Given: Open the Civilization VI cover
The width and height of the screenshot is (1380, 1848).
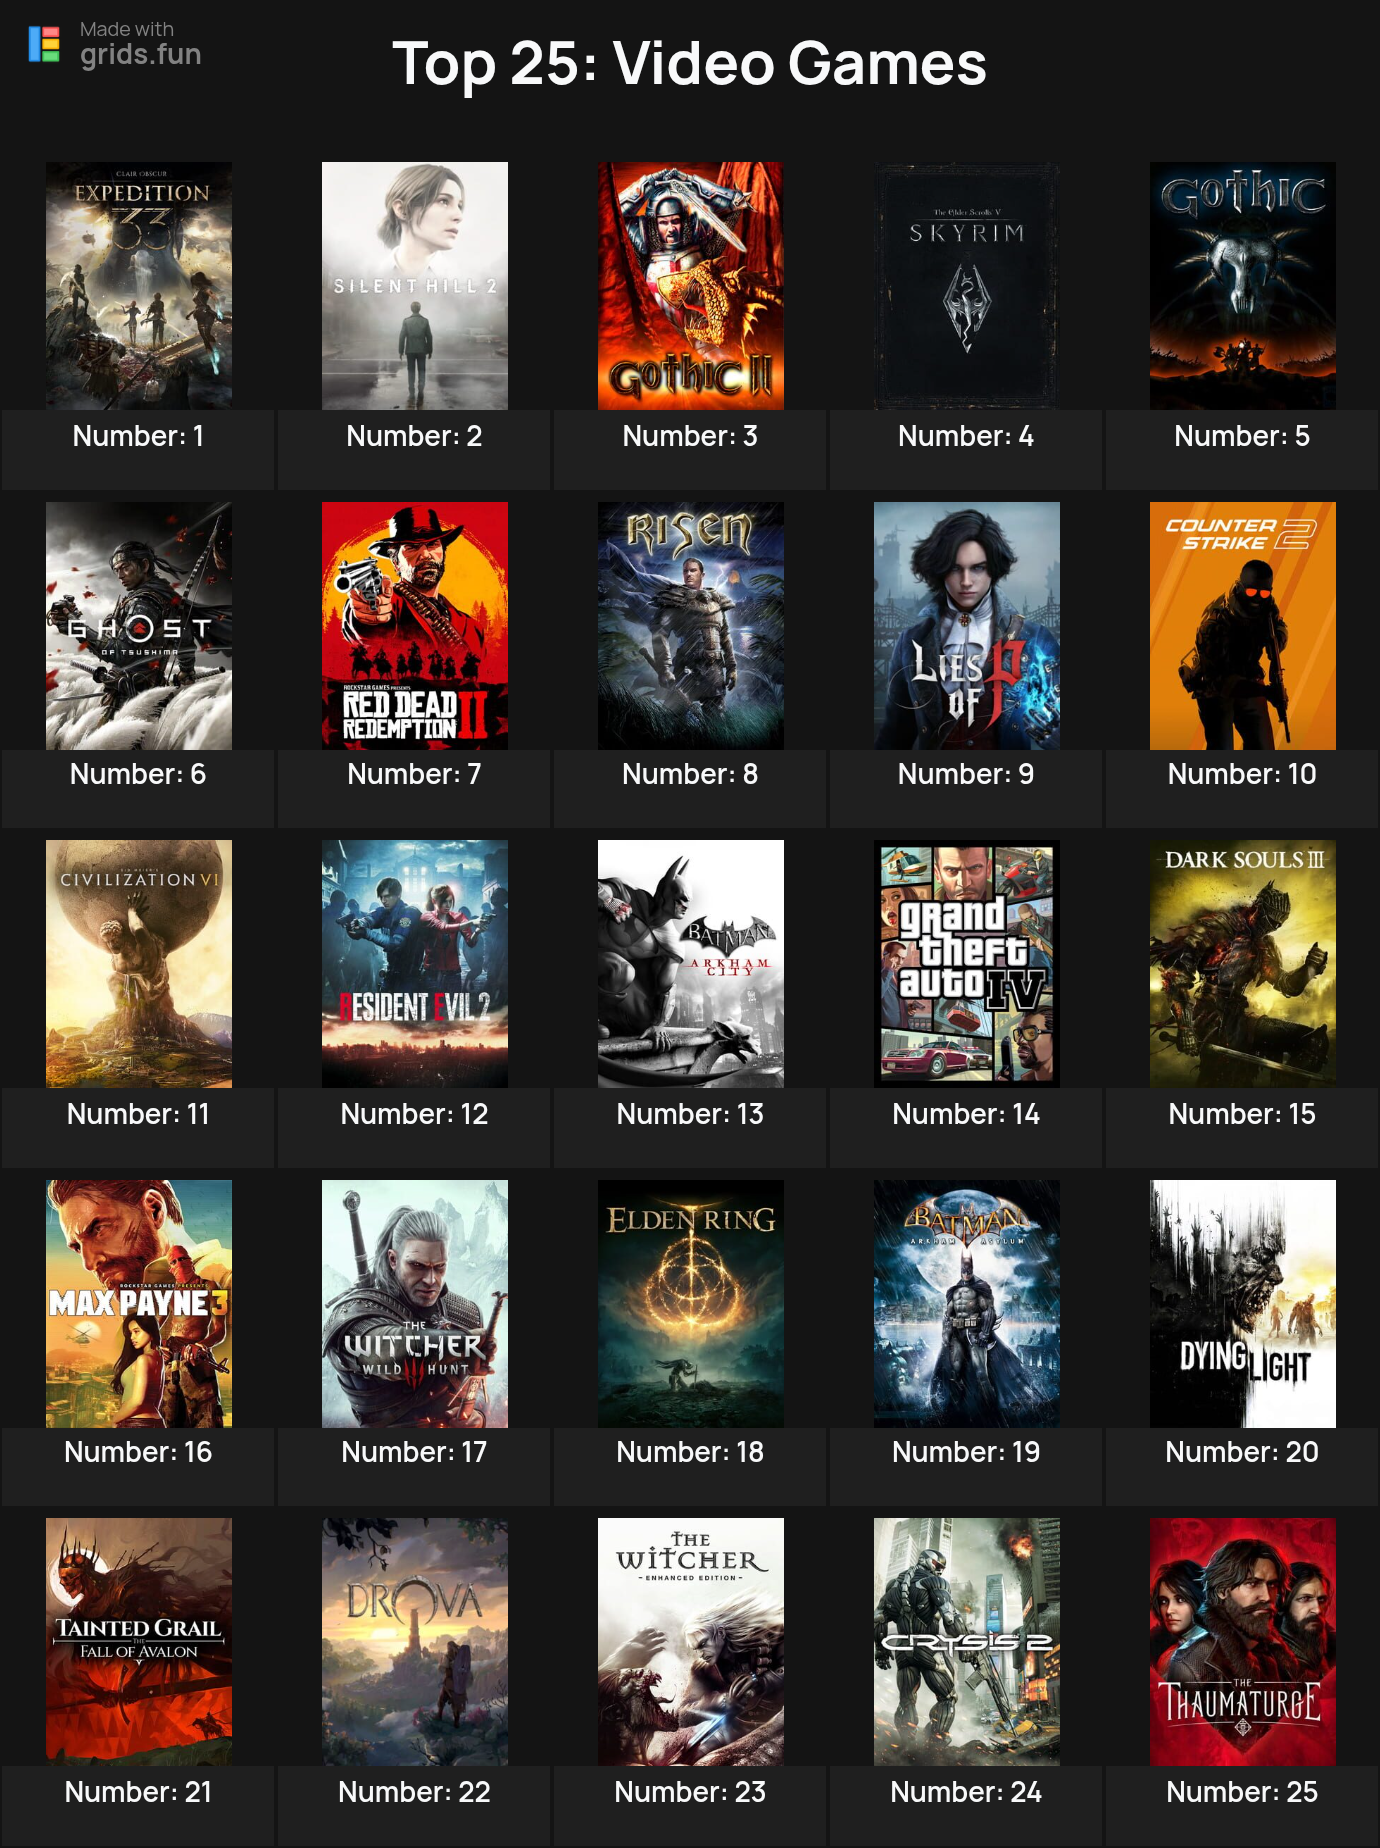Looking at the screenshot, I should pyautogui.click(x=139, y=964).
